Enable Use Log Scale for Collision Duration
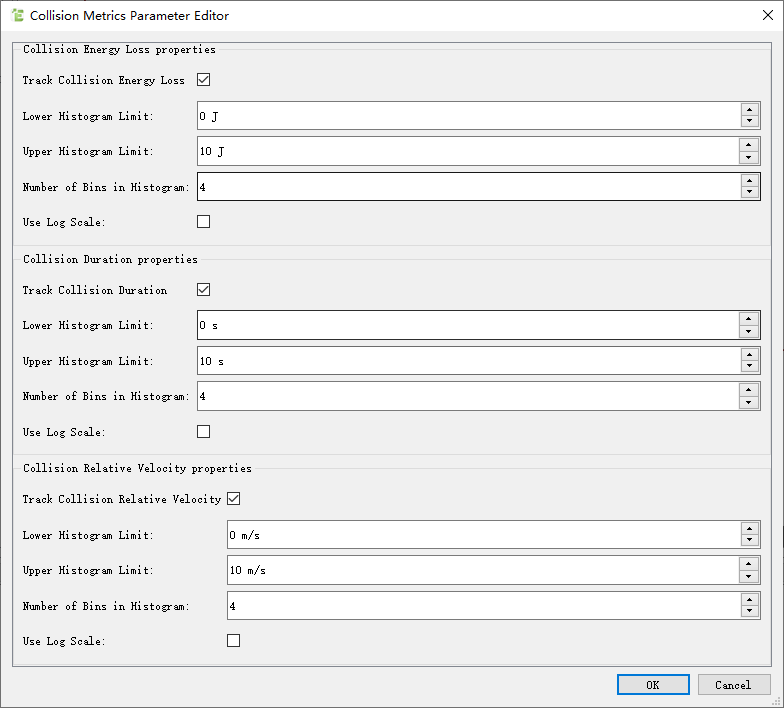This screenshot has height=708, width=784. pos(204,432)
